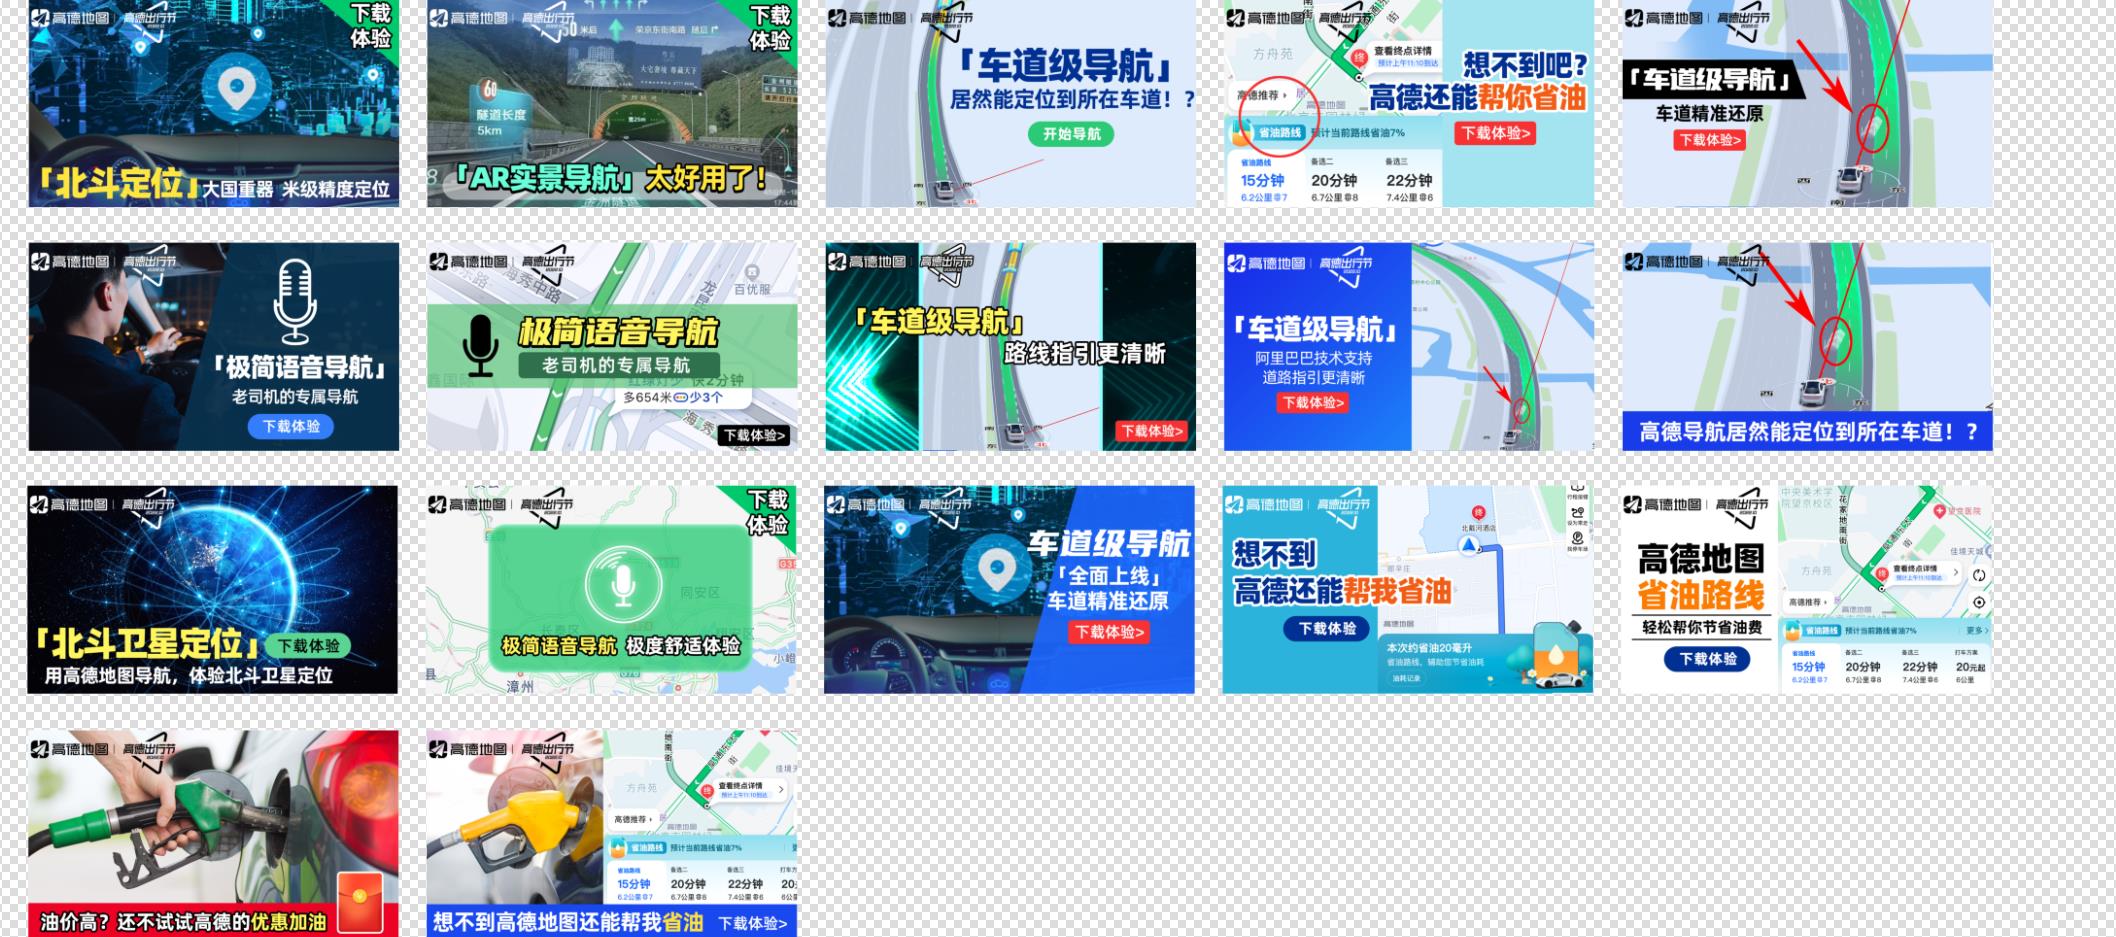Select the 北斗定位 大国重器 banner thumbnail
The image size is (2116, 937).
(213, 103)
